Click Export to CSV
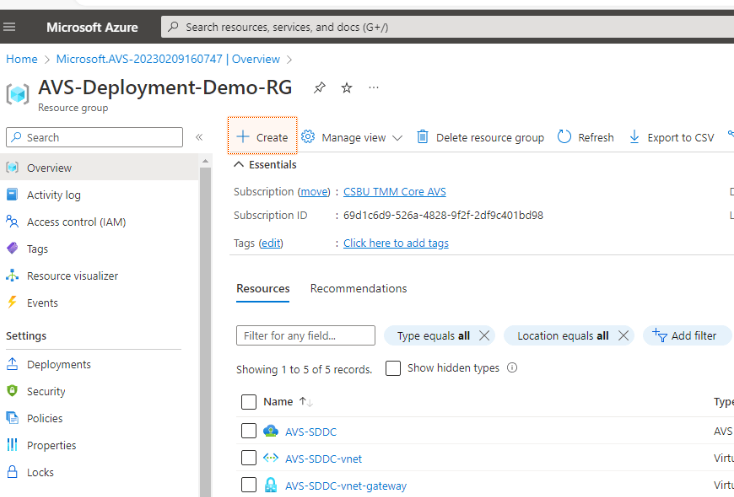734x497 pixels. coord(671,137)
